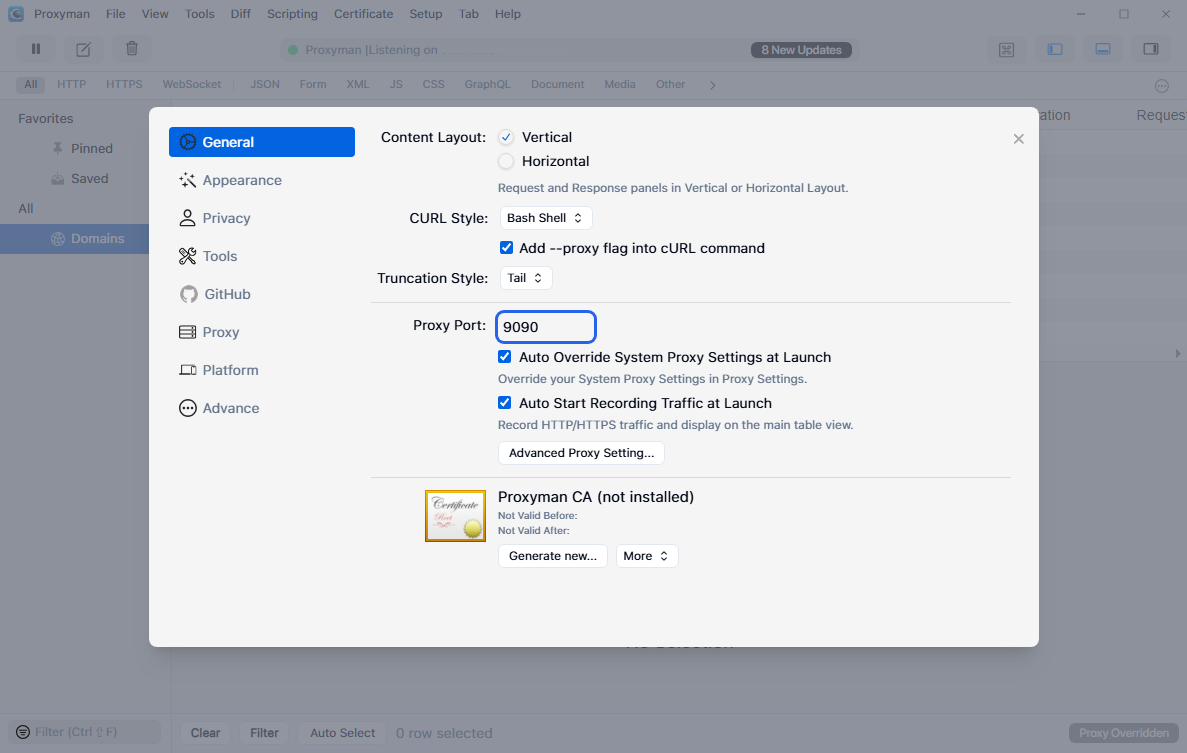This screenshot has width=1187, height=753.
Task: Click the Proxy Port input field
Action: [546, 327]
